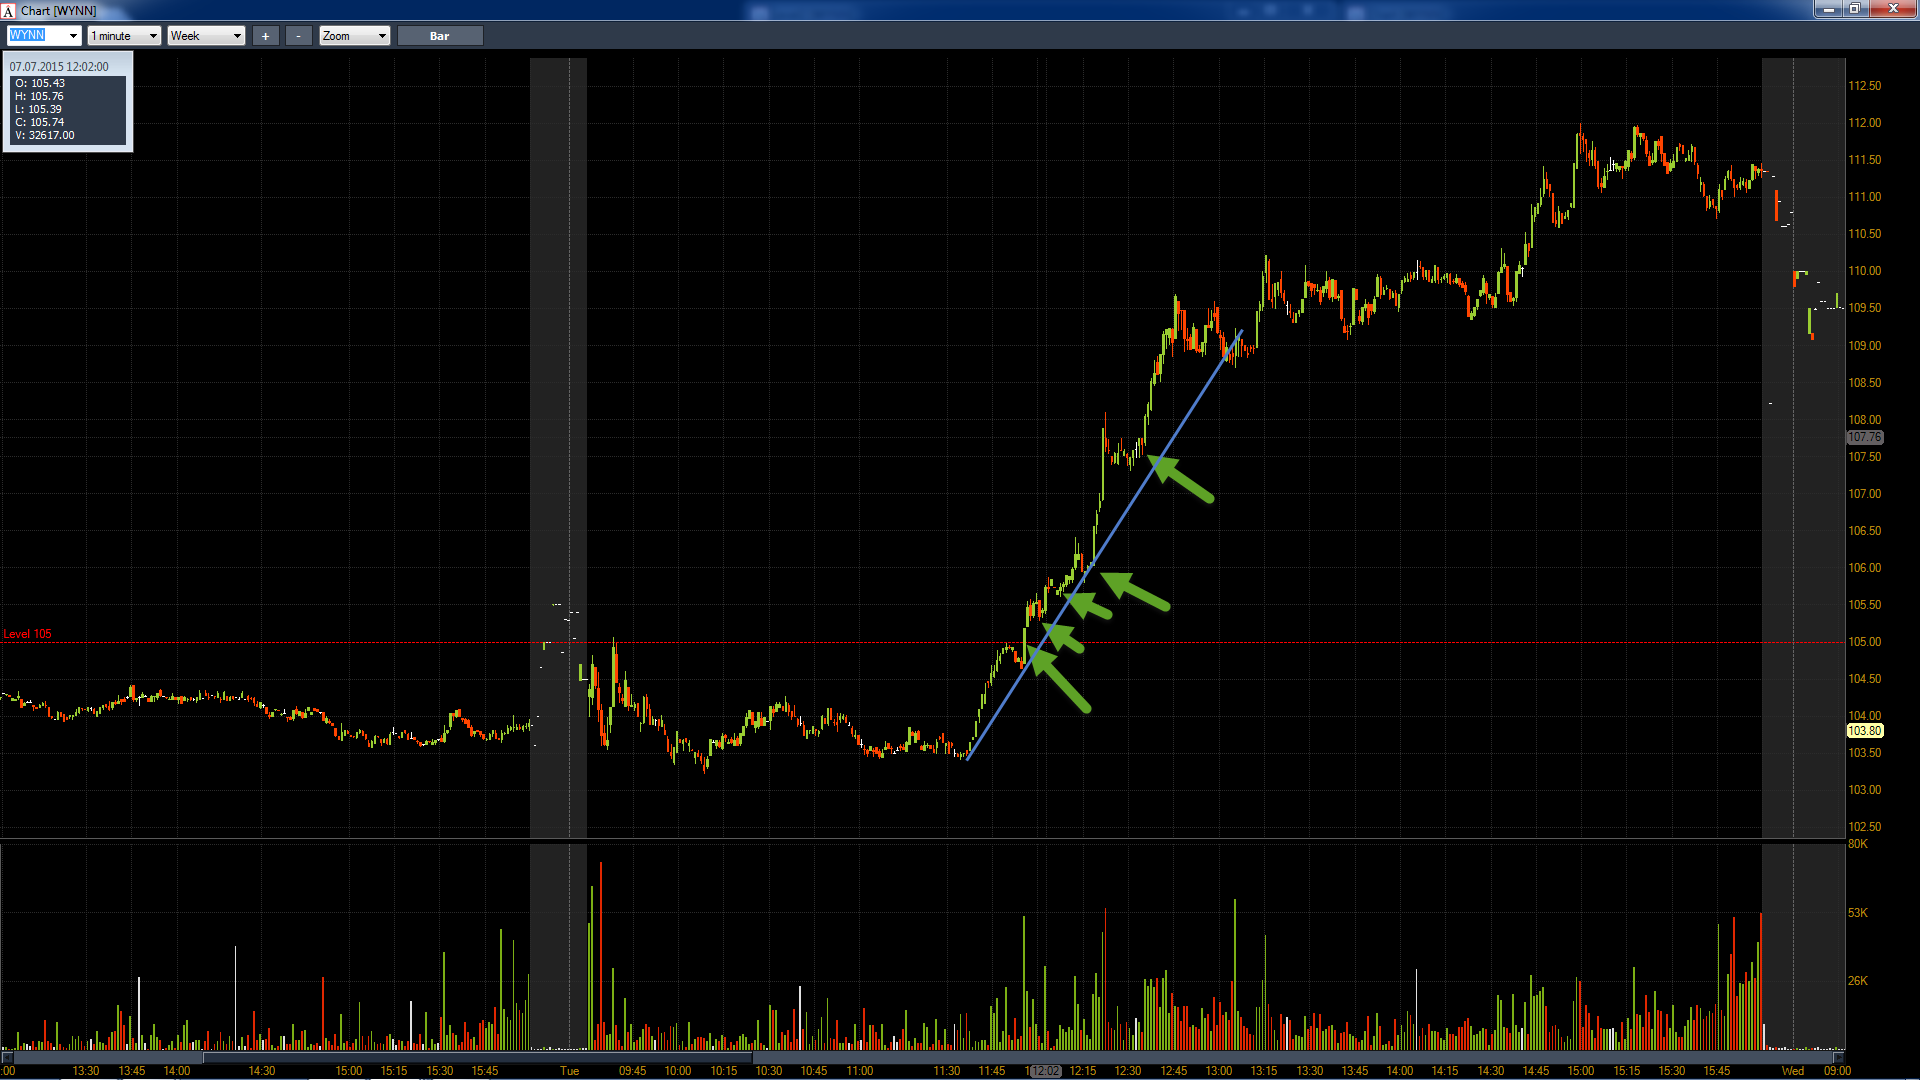The width and height of the screenshot is (1920, 1080).
Task: Click the 'H: 105.76' high value
Action: [x=39, y=96]
